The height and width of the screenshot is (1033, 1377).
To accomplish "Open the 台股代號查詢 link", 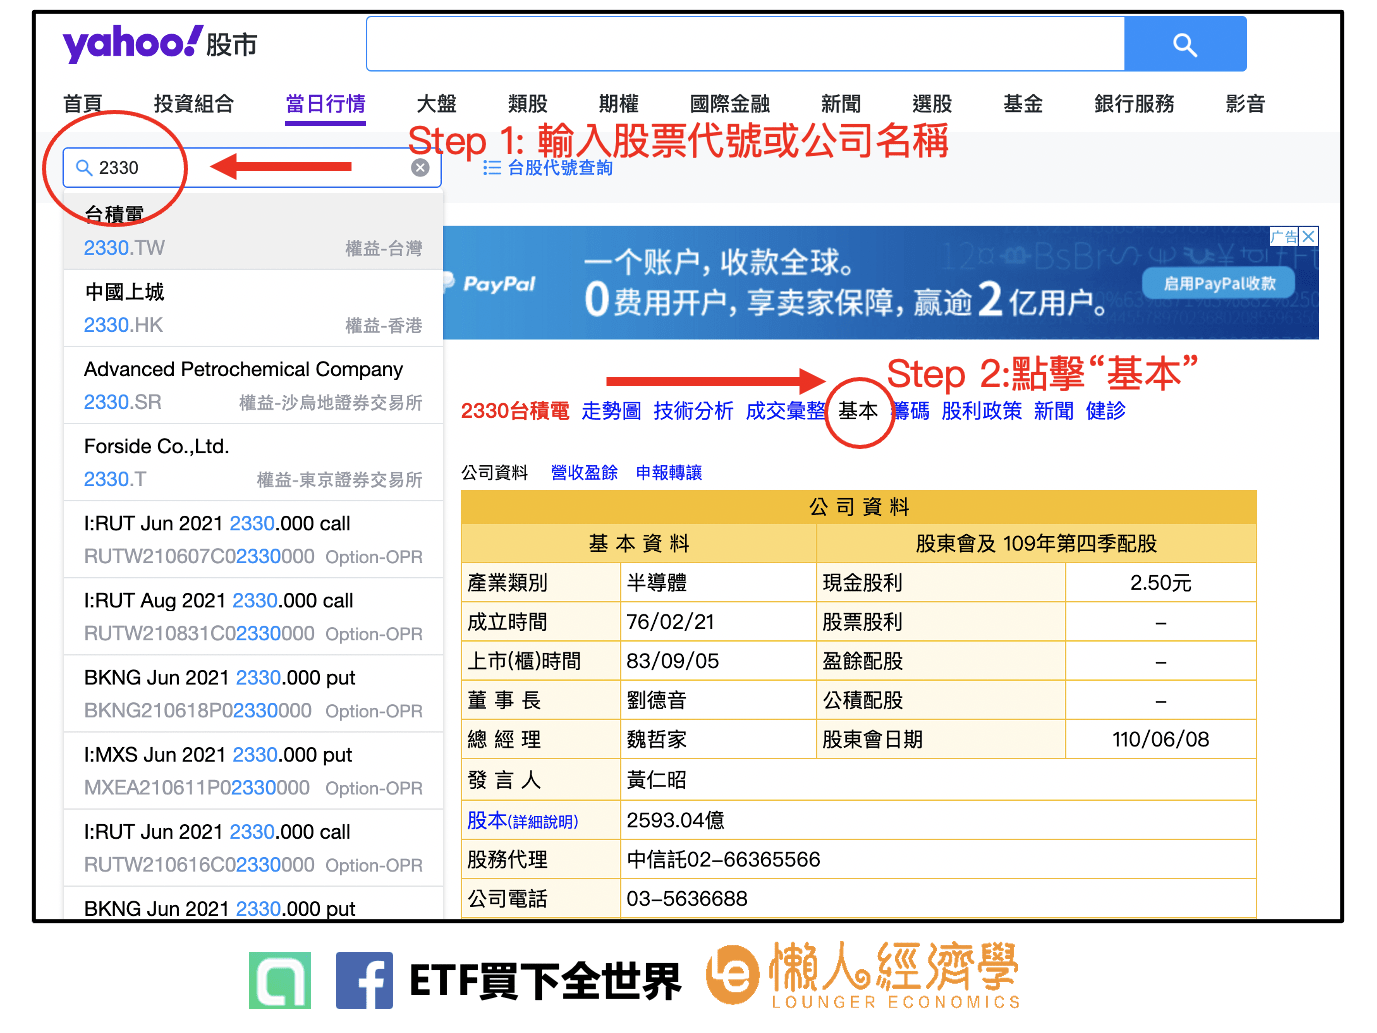I will coord(560,168).
